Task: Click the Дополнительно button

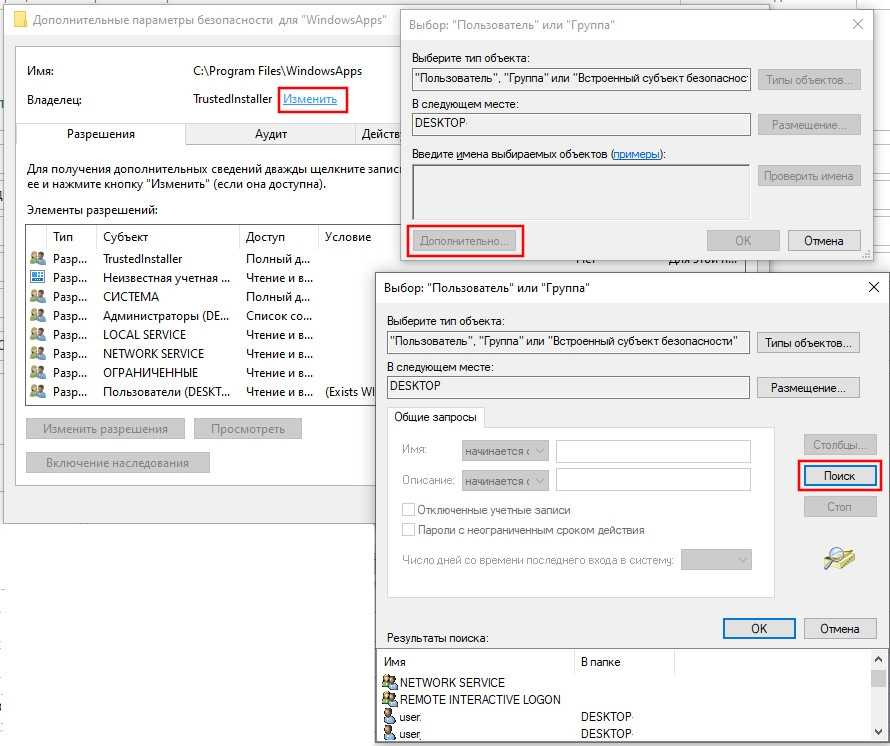Action: pos(465,240)
